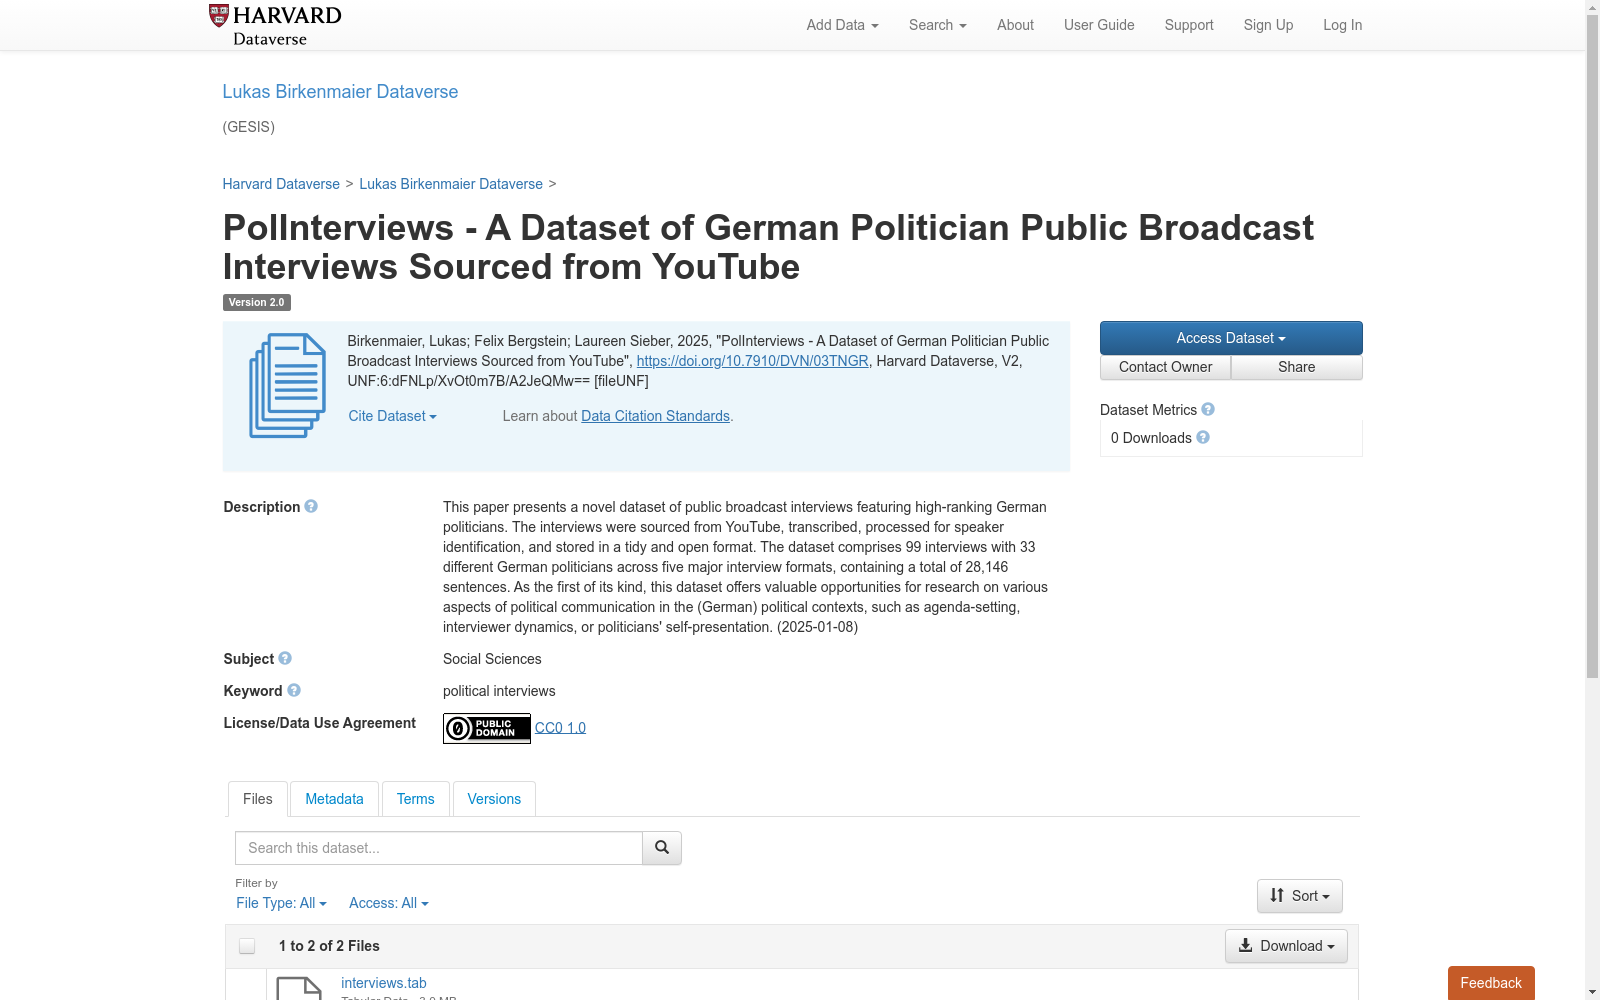The image size is (1600, 1000).
Task: Click the magnifier search button for dataset files
Action: coord(662,848)
